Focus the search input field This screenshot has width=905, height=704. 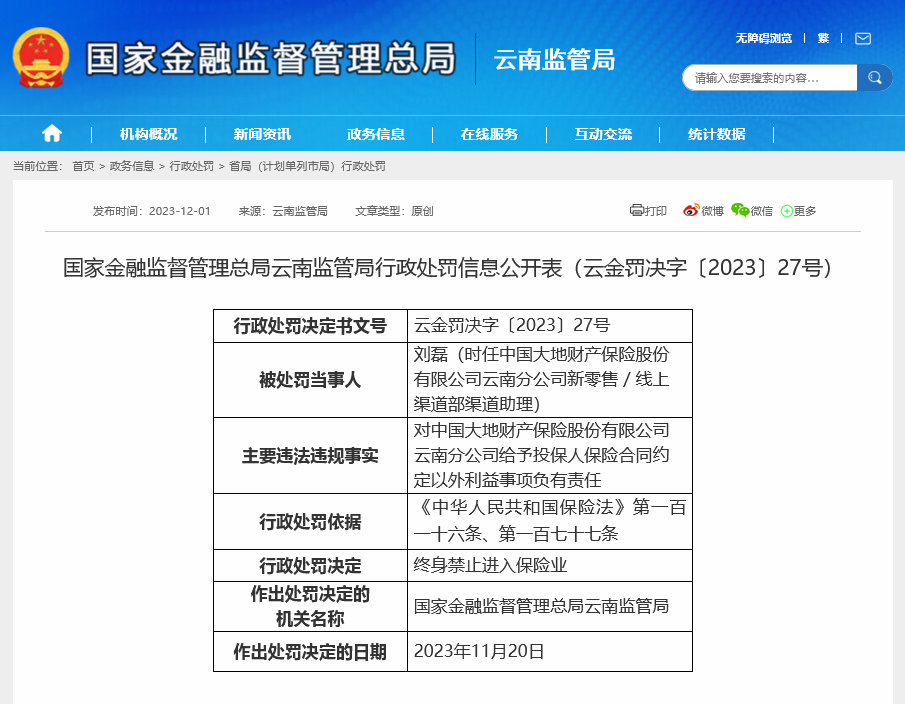768,78
